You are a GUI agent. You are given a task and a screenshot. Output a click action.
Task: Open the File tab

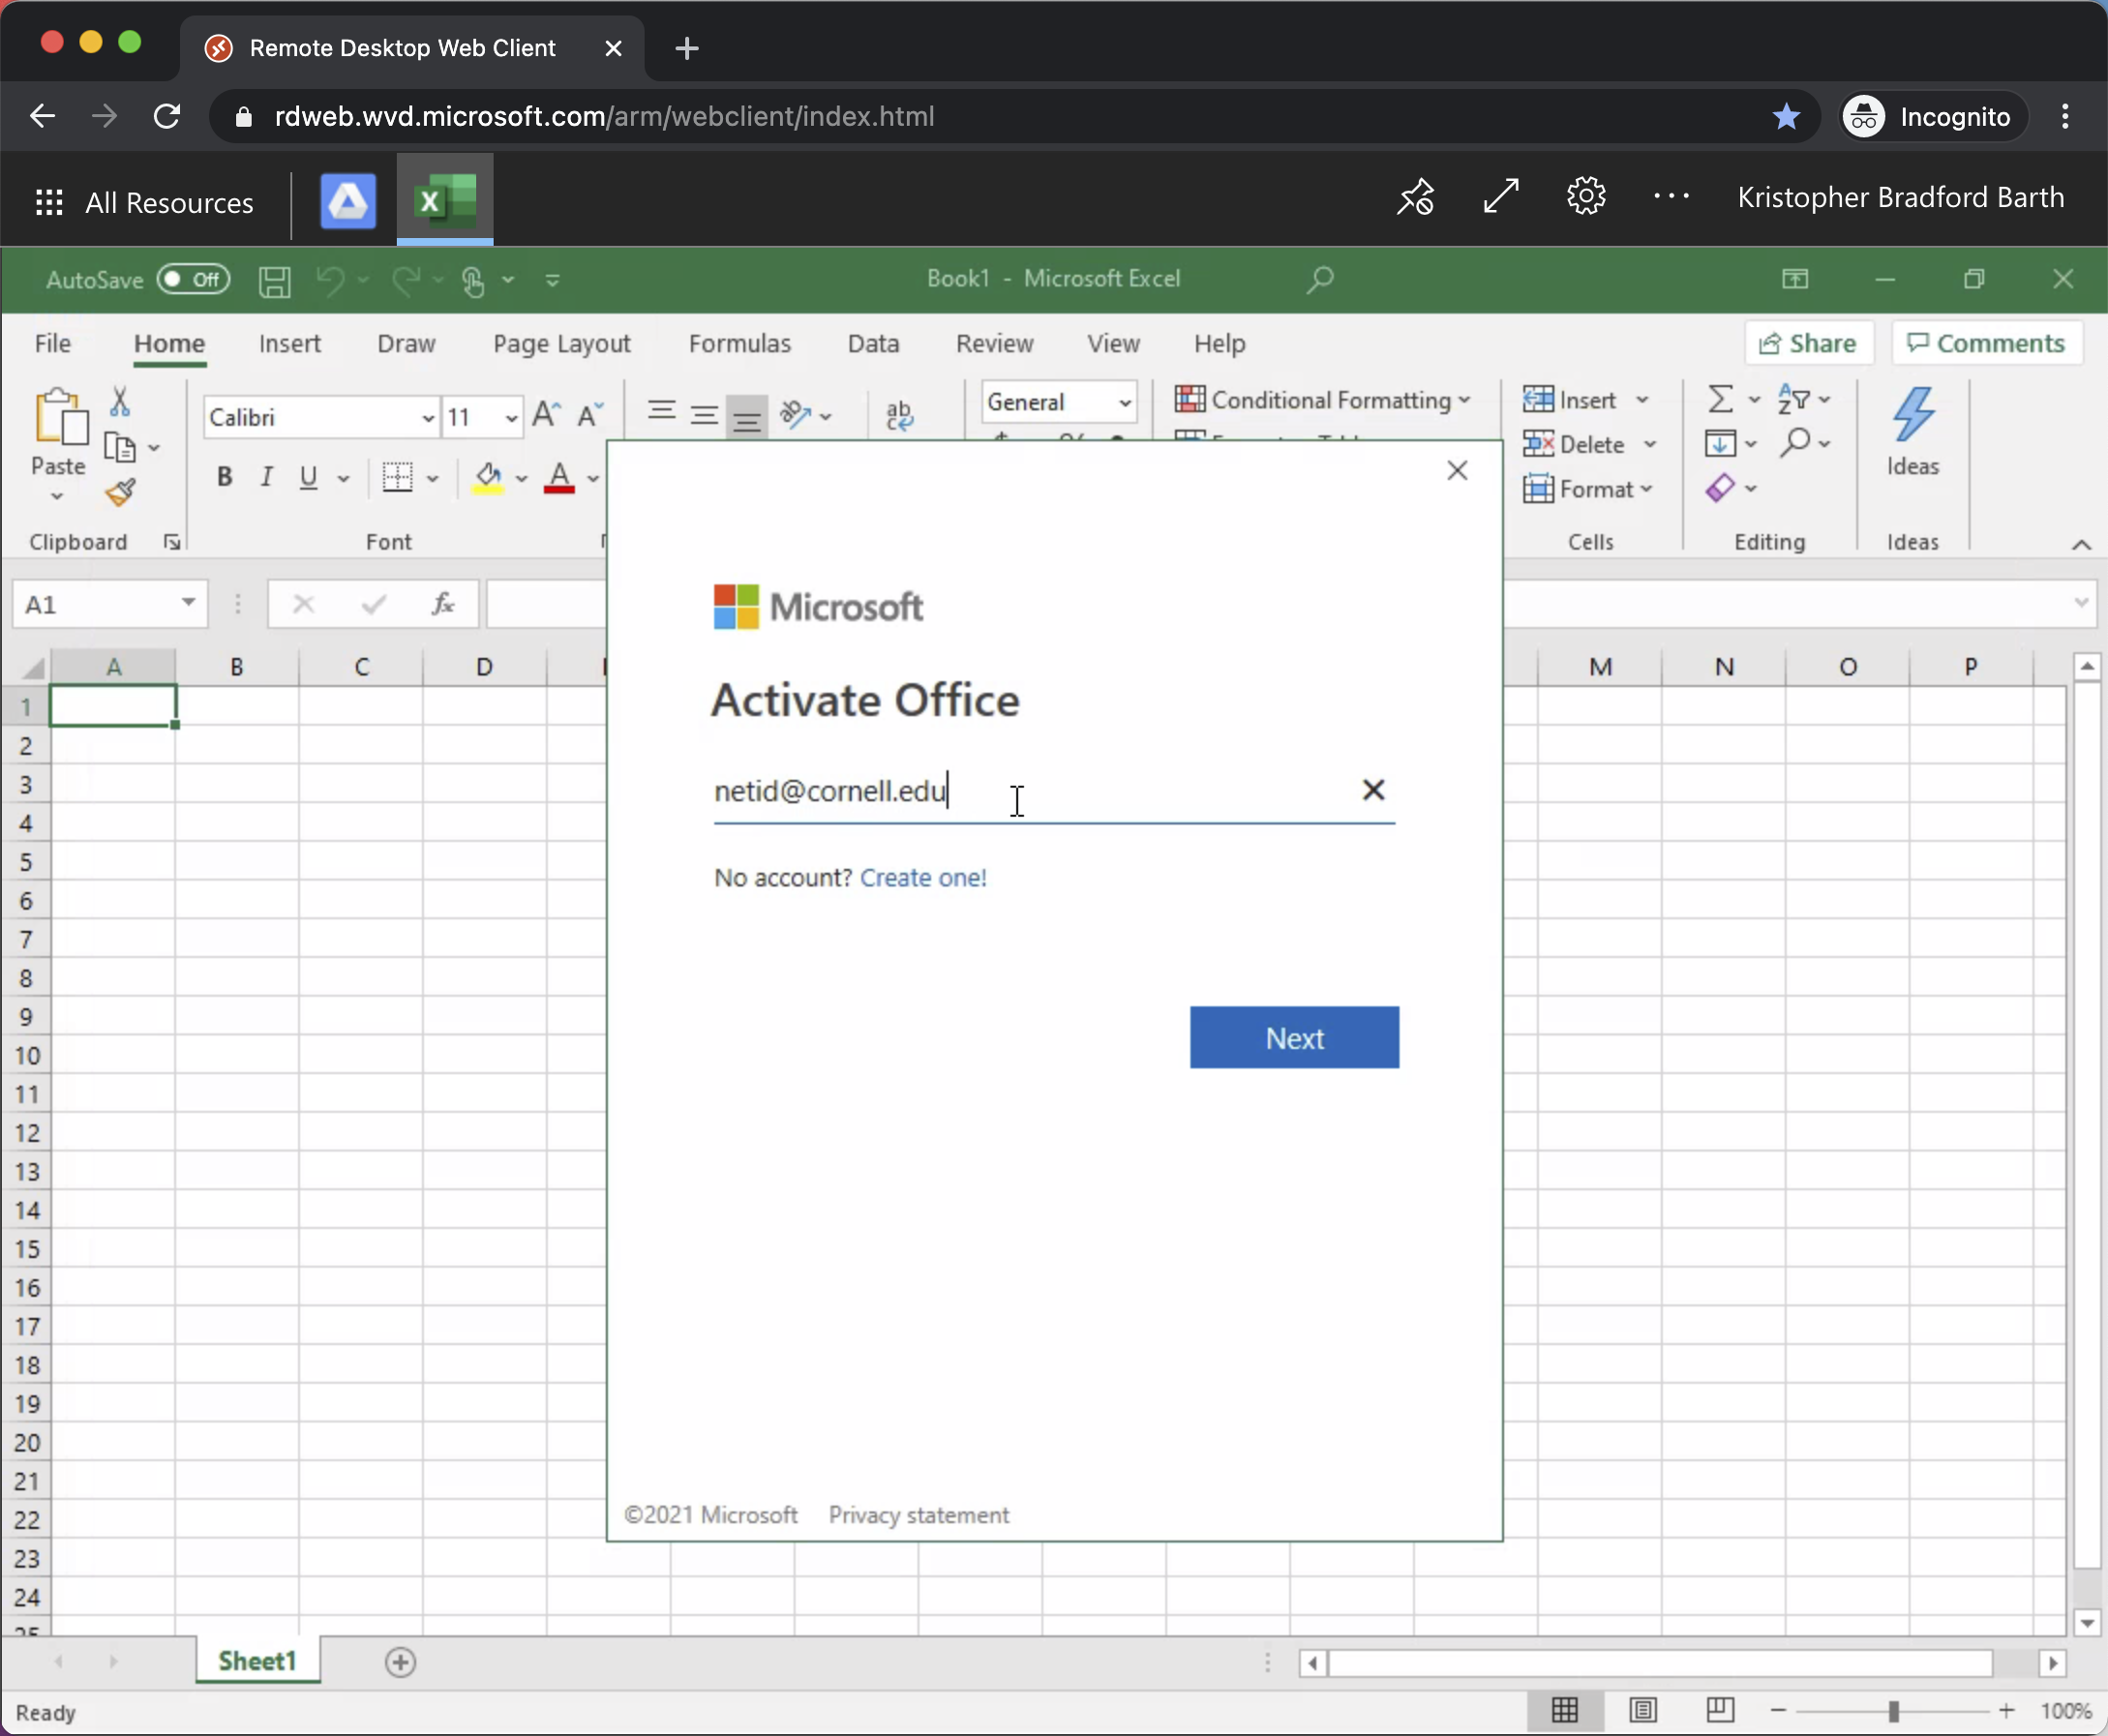pyautogui.click(x=53, y=344)
